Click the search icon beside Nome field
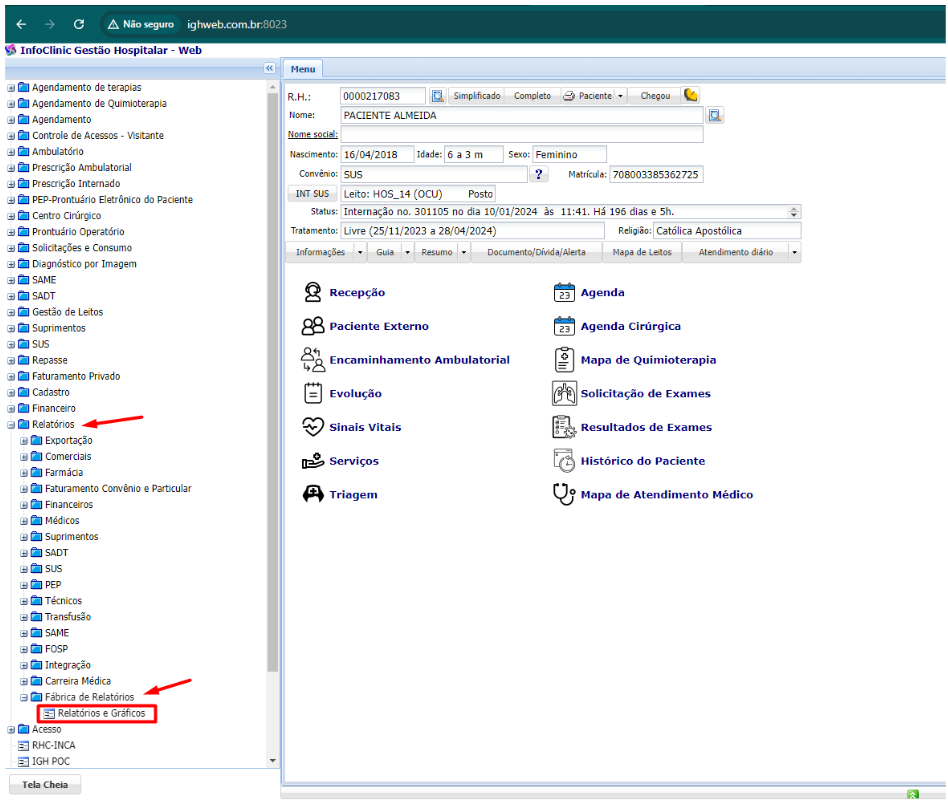The image size is (948, 804). [x=715, y=115]
